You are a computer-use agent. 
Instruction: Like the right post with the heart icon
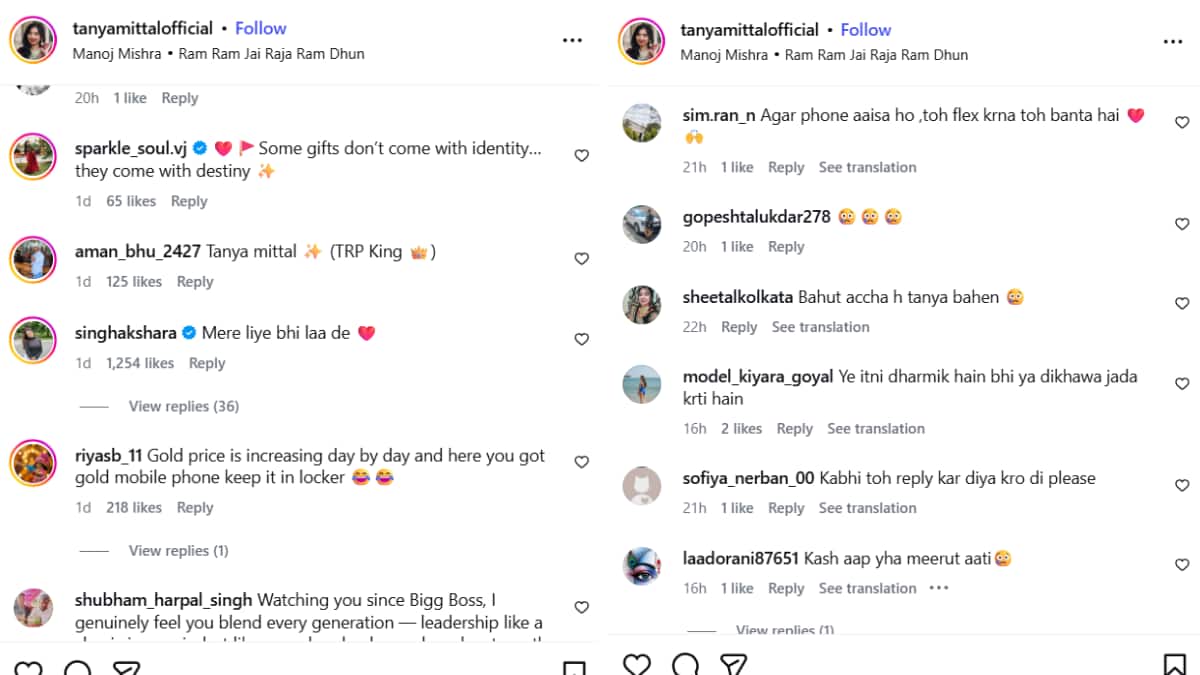(636, 665)
